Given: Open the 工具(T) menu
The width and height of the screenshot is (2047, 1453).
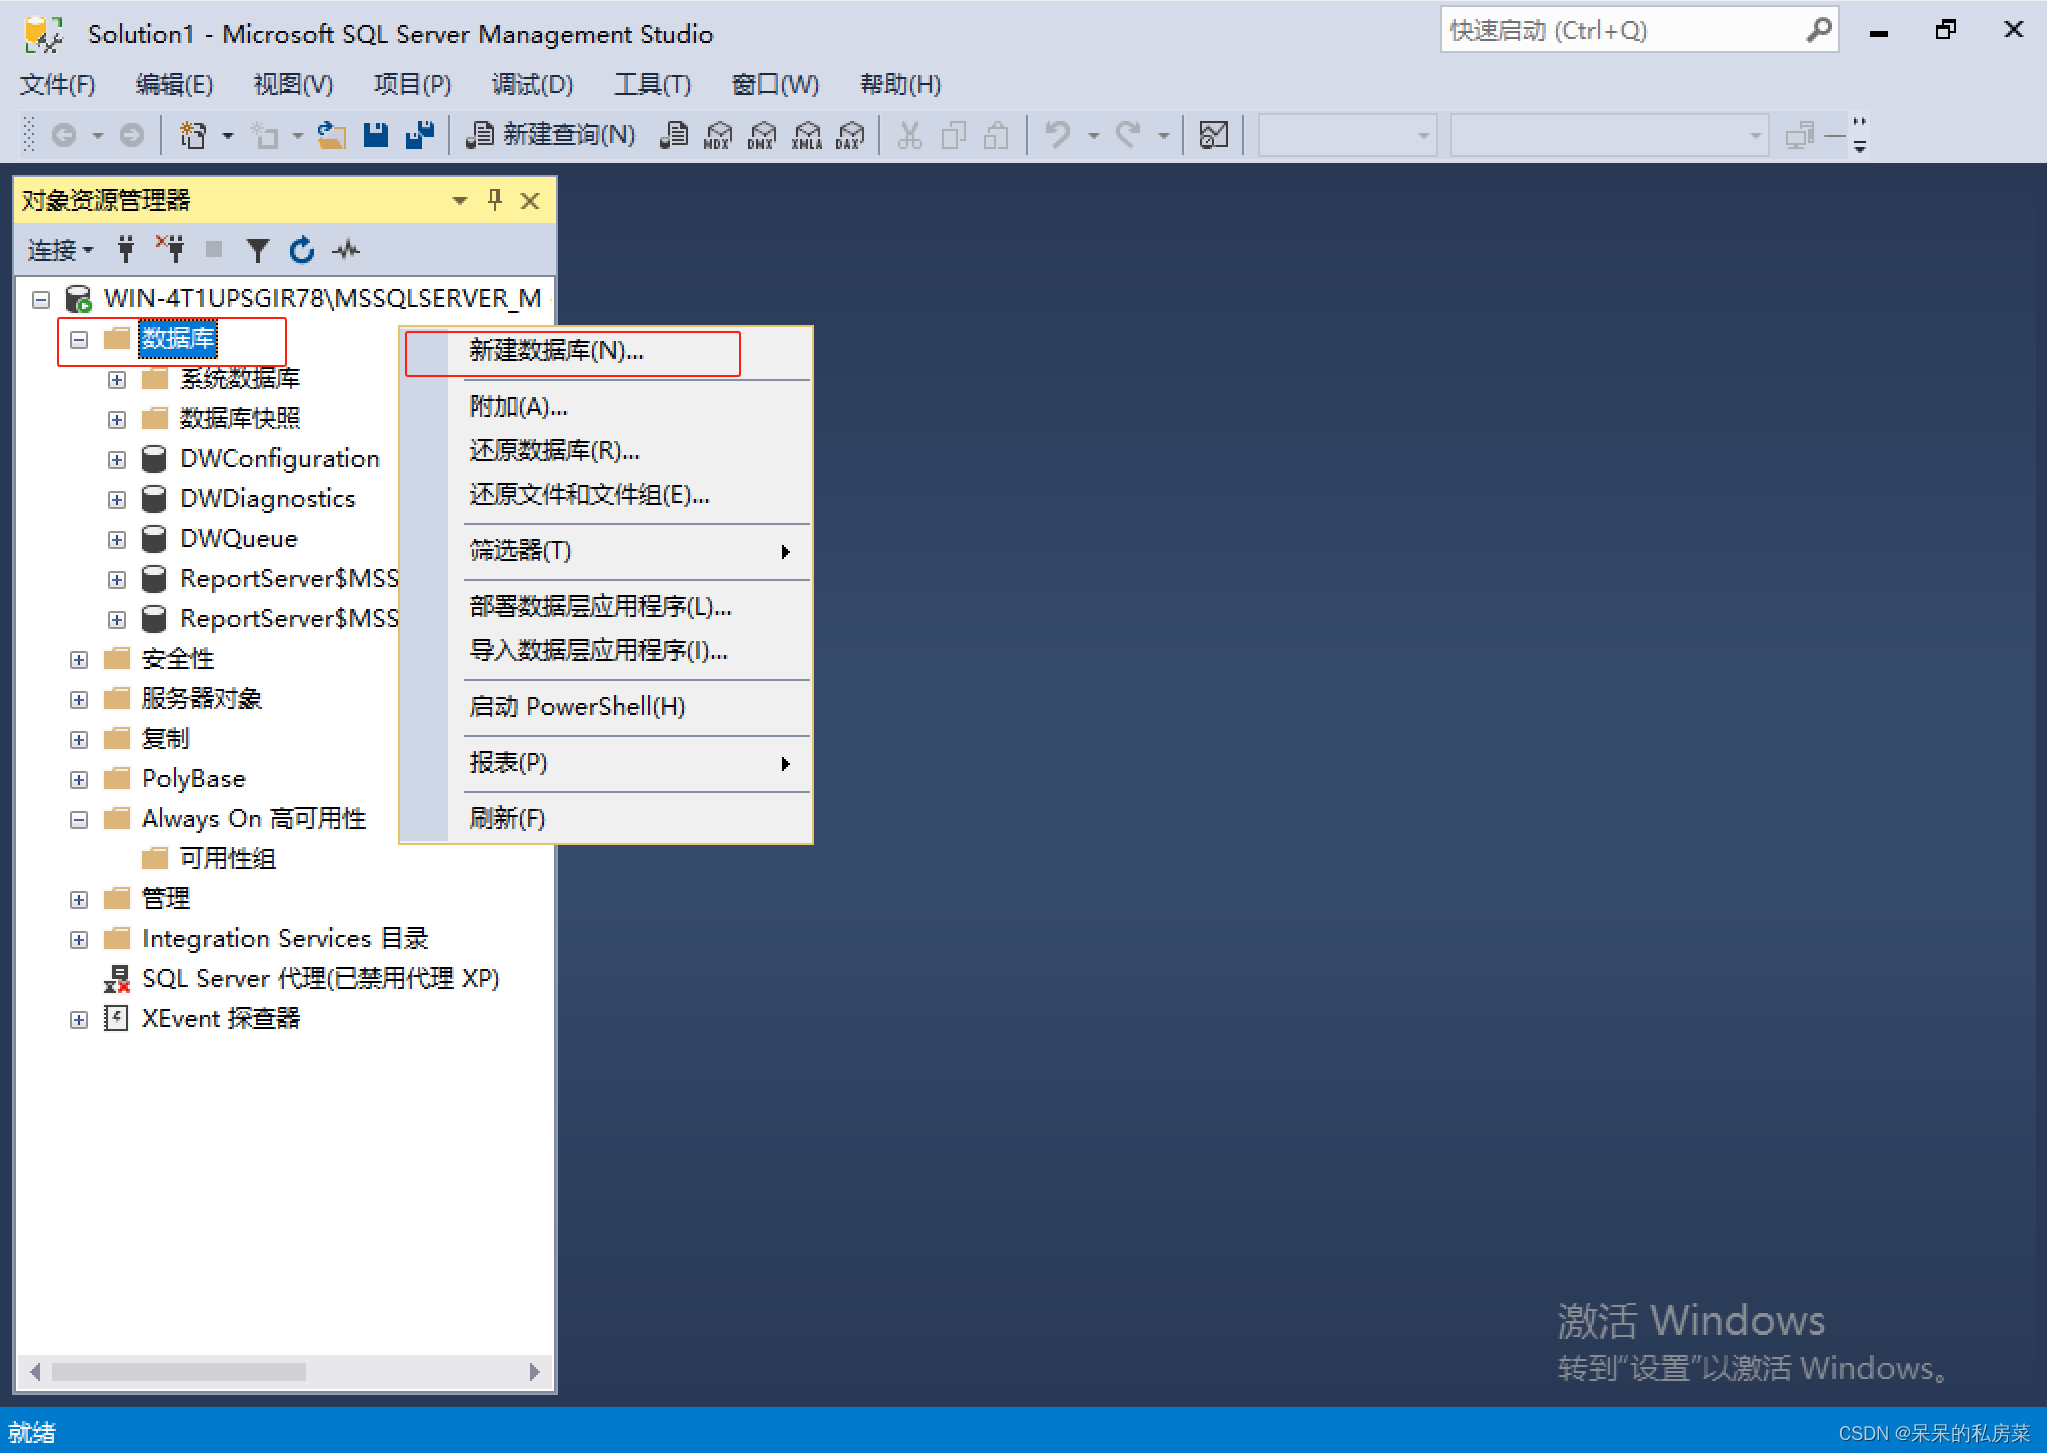Looking at the screenshot, I should tap(652, 85).
